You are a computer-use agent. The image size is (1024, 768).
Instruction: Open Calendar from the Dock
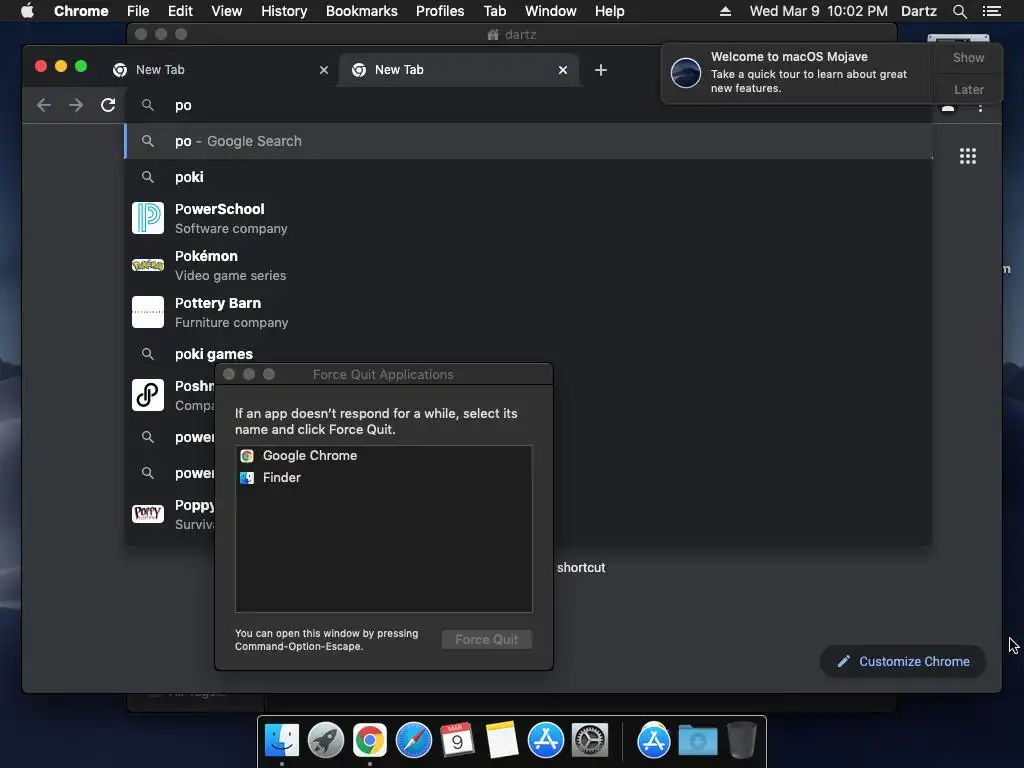(x=457, y=741)
